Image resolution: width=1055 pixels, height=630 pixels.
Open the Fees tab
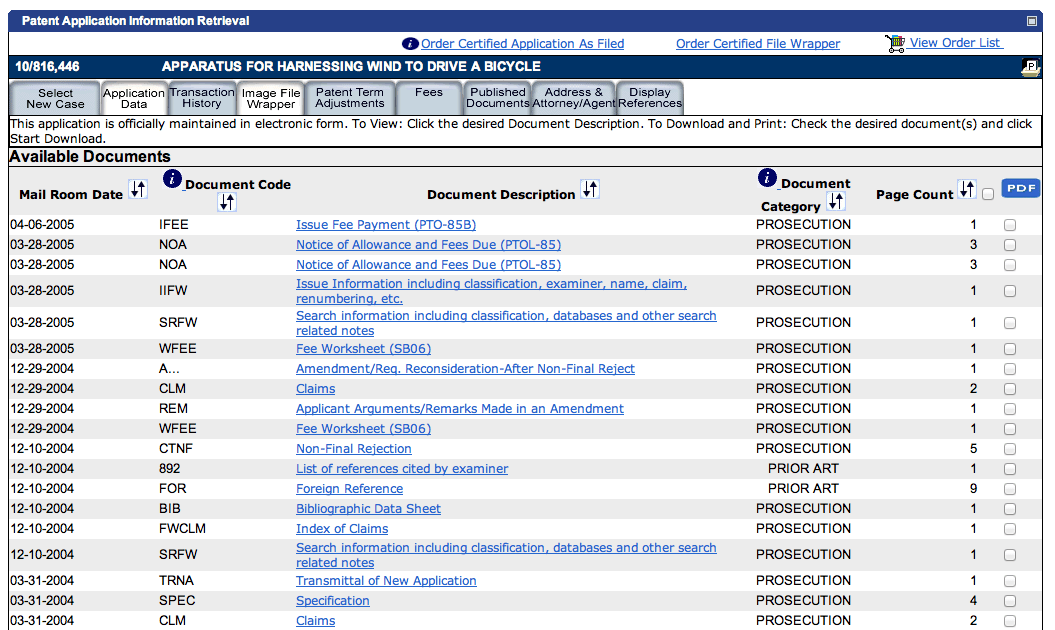click(x=429, y=93)
